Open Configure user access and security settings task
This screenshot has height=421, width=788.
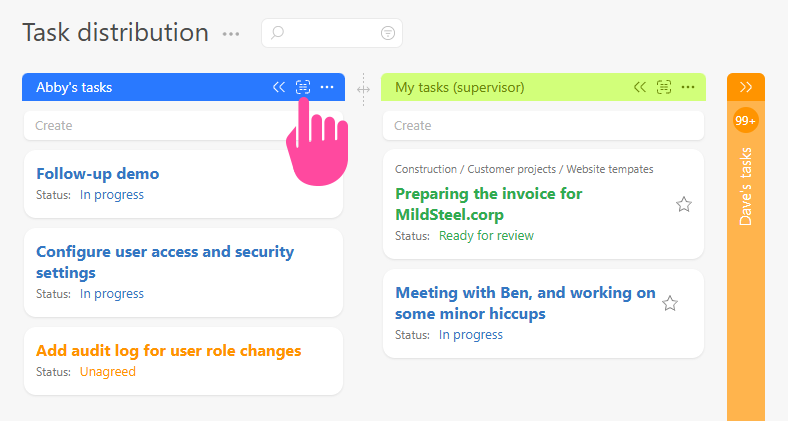pyautogui.click(x=165, y=261)
